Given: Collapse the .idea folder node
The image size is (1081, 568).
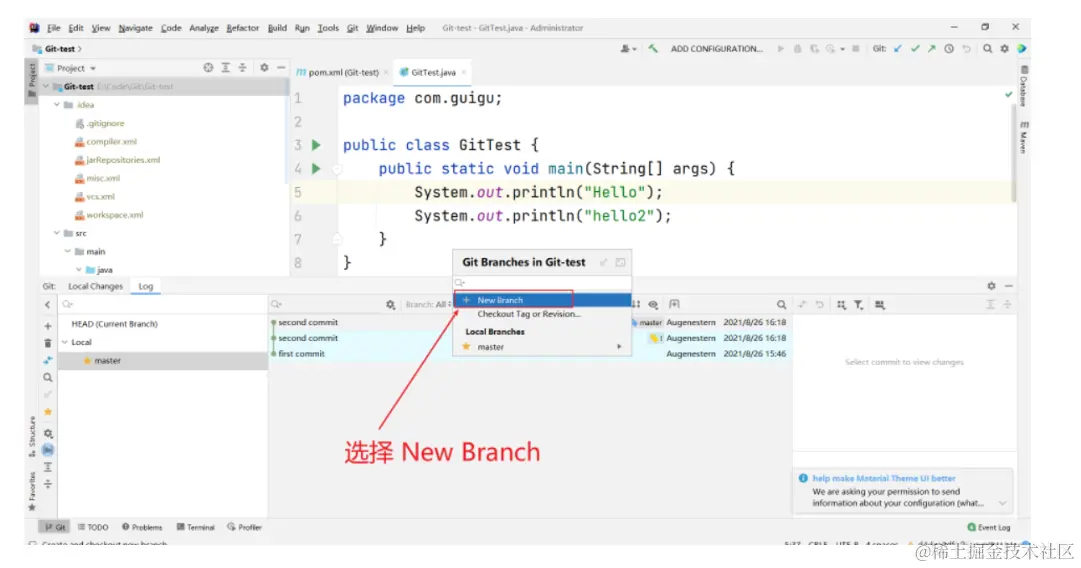Looking at the screenshot, I should pos(57,105).
